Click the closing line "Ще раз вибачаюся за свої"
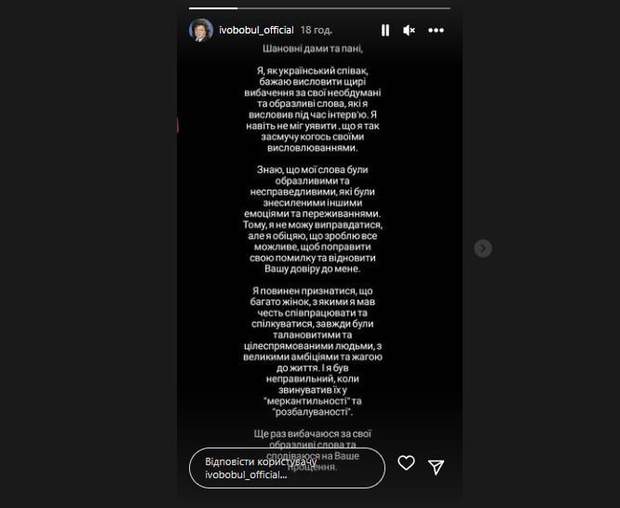 tap(312, 434)
